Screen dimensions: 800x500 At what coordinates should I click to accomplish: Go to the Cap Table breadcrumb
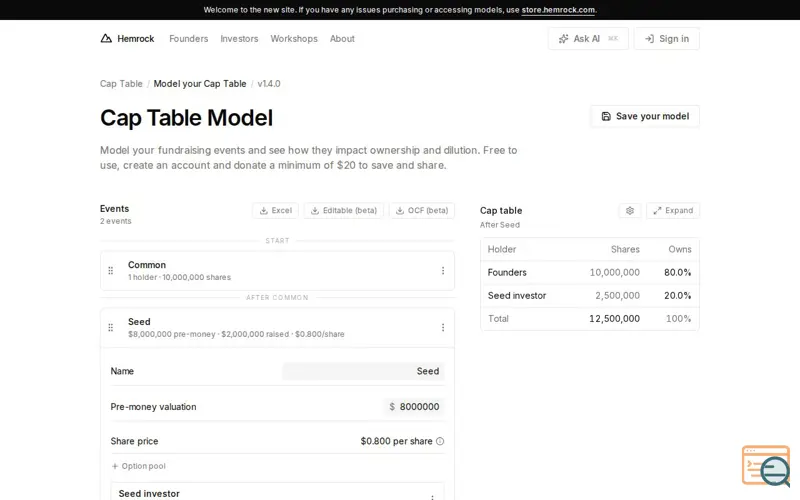tap(121, 84)
